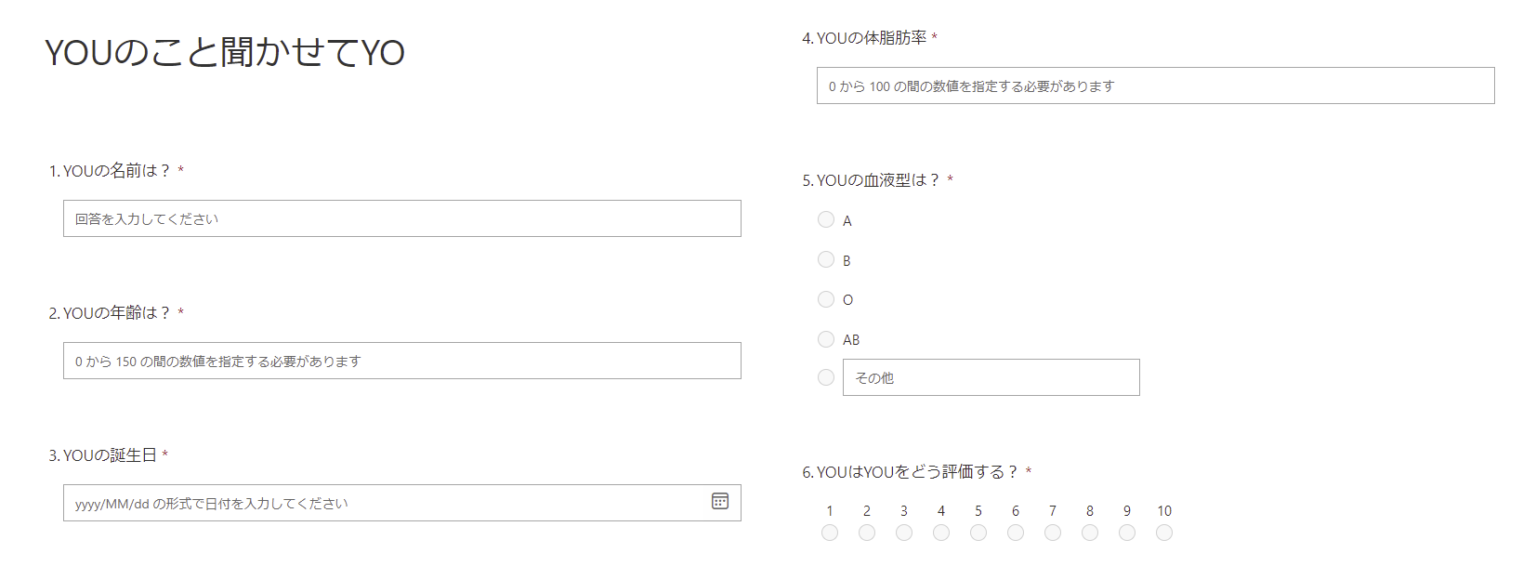The height and width of the screenshot is (566, 1536).
Task: Select blood type A radio button
Action: click(826, 220)
